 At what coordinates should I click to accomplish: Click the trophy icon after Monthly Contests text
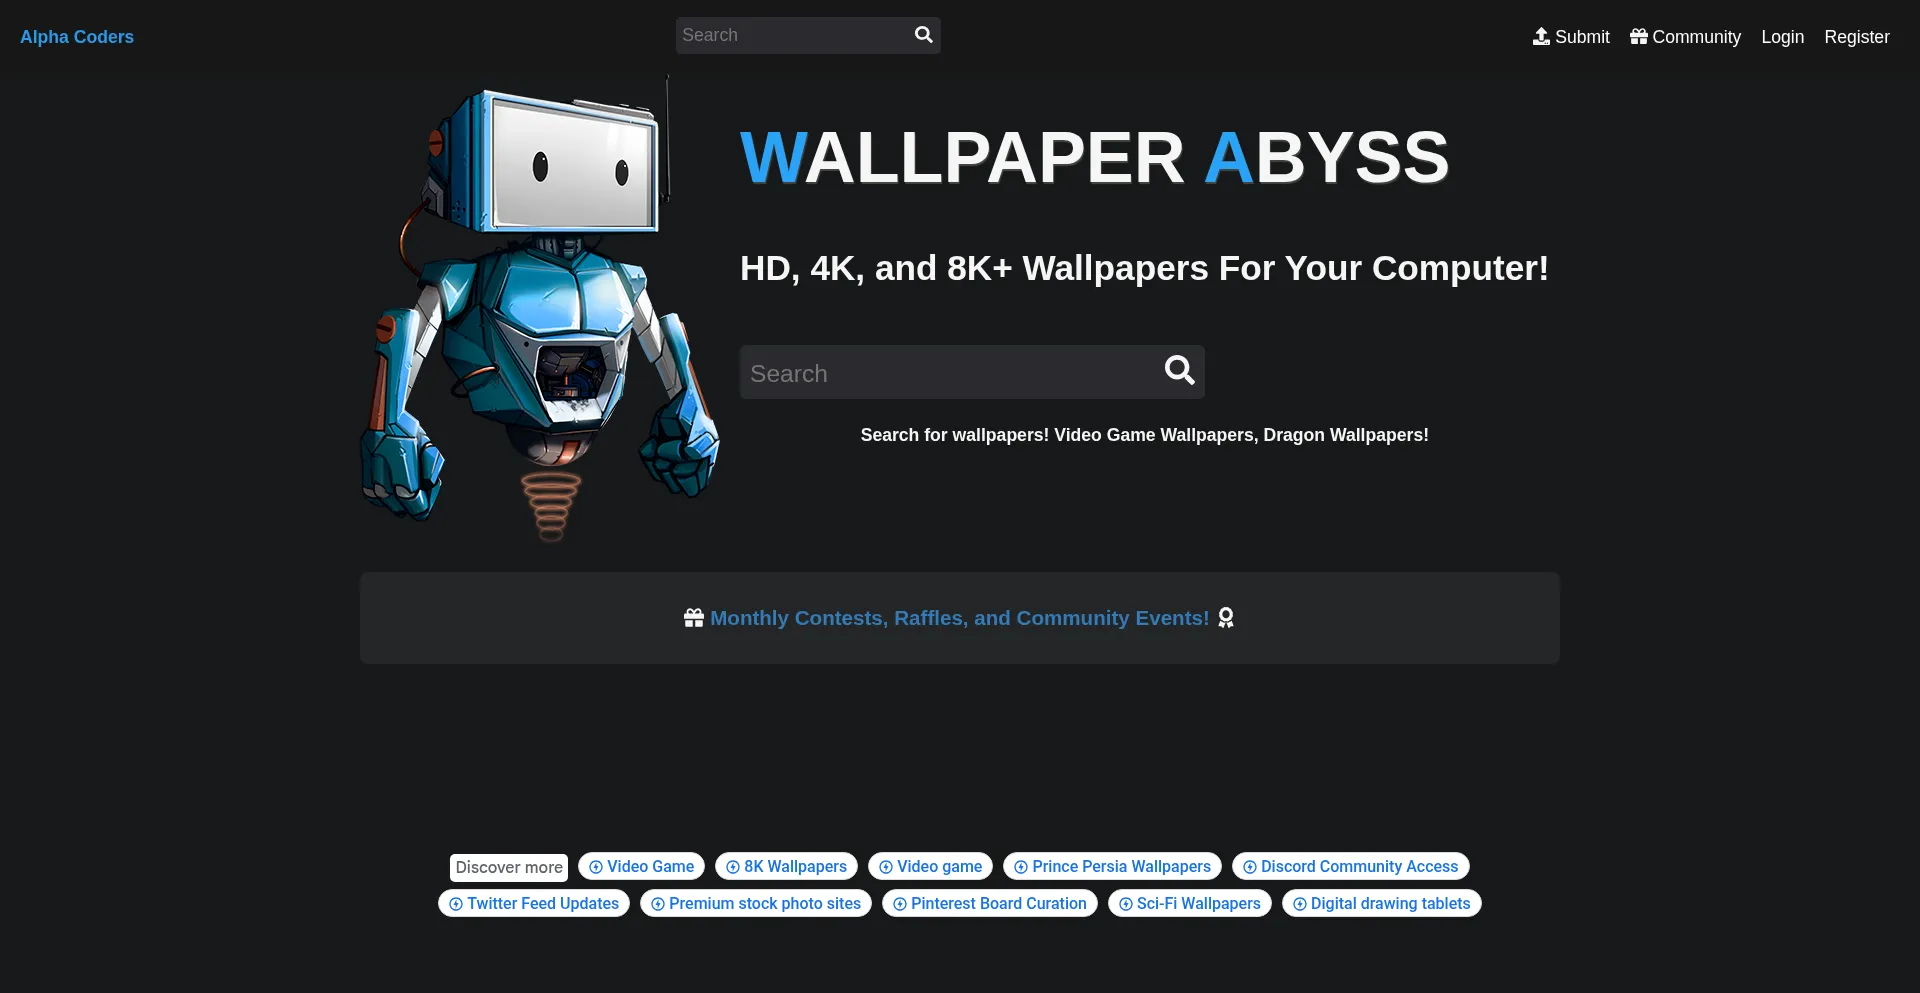[x=1227, y=618]
